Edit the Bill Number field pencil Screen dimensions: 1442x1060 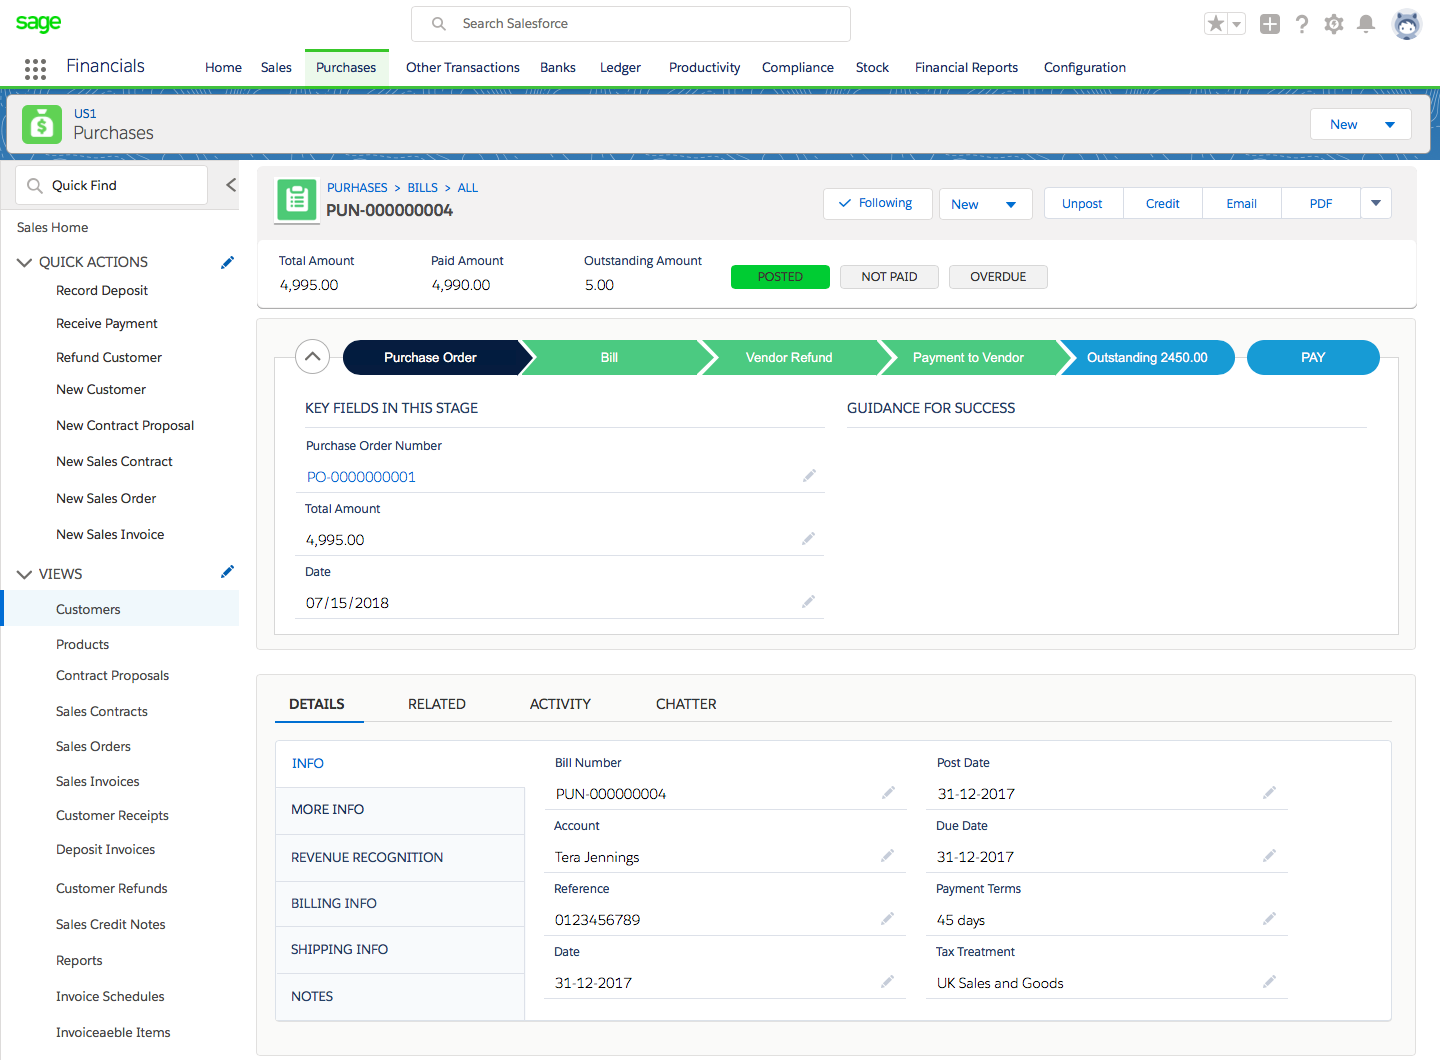(887, 793)
